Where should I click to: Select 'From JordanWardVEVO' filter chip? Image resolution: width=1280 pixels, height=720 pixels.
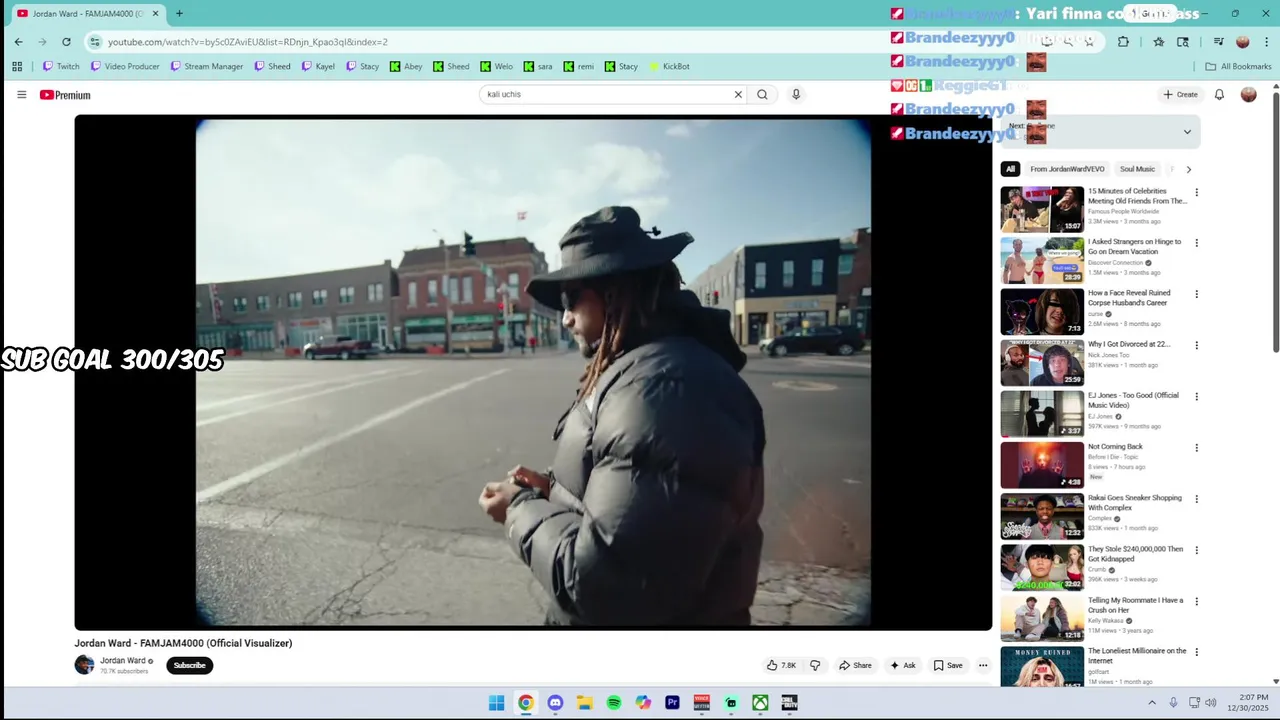pos(1067,169)
